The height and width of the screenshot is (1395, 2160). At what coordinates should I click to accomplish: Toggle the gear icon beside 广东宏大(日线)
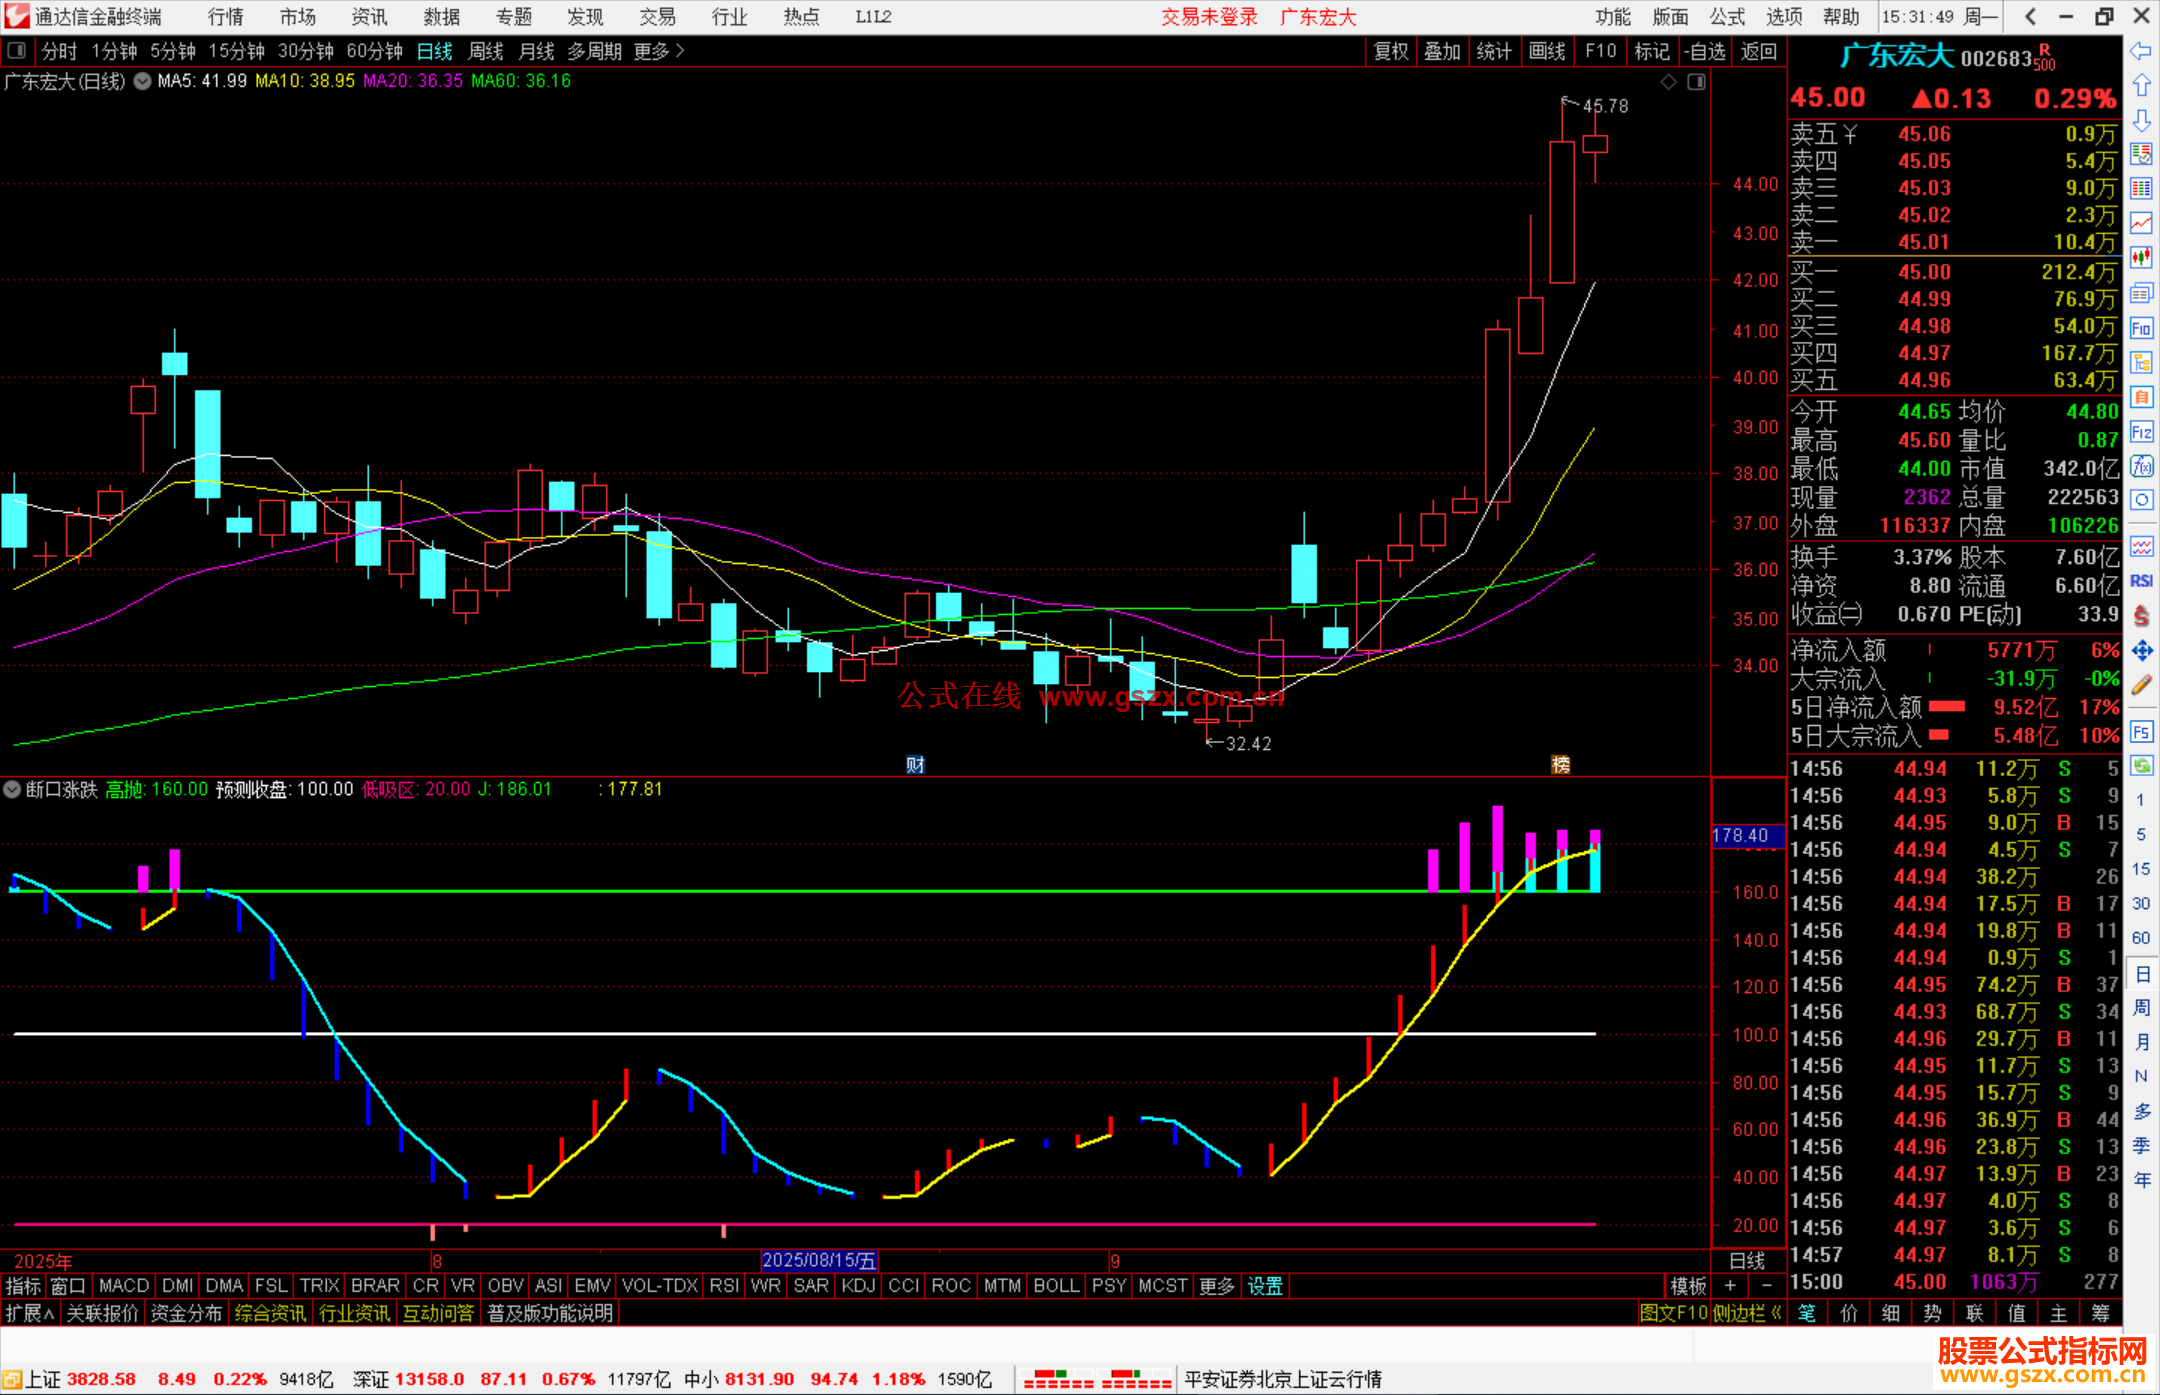(143, 81)
